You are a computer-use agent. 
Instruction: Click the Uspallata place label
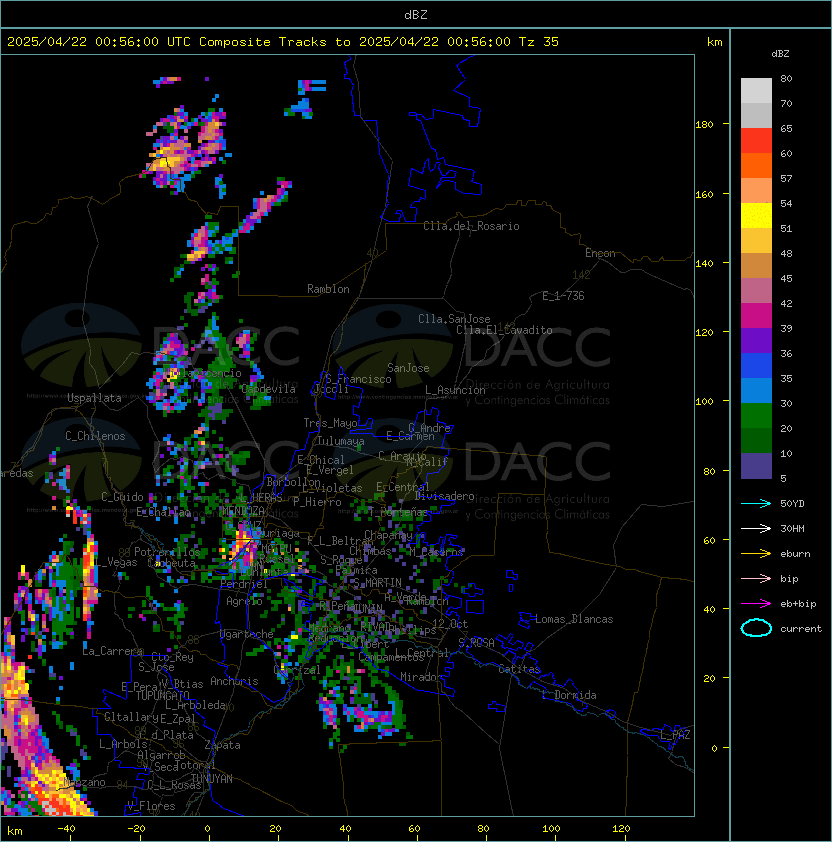(94, 398)
